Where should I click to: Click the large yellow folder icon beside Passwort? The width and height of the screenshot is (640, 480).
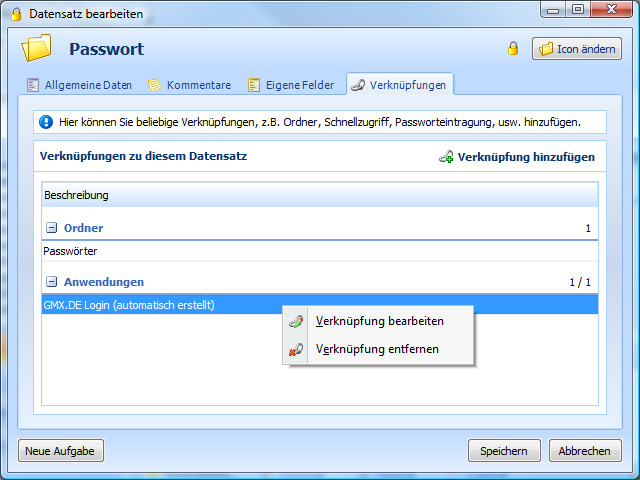36,48
